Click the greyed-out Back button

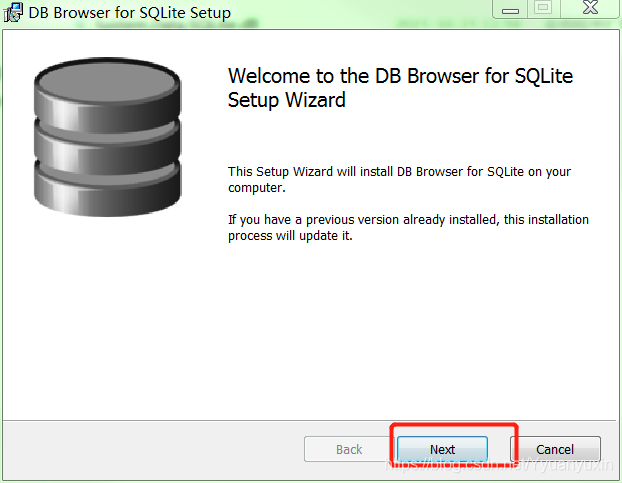[349, 449]
